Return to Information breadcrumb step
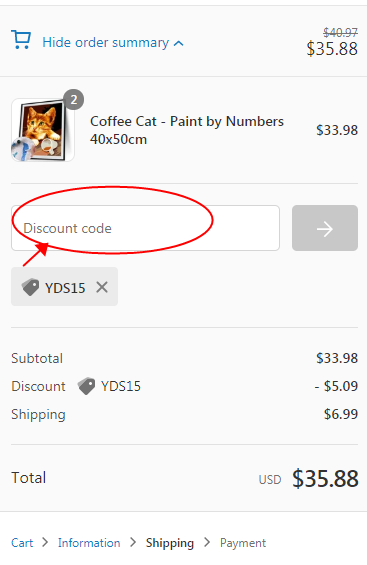Image resolution: width=367 pixels, height=565 pixels. tap(89, 543)
